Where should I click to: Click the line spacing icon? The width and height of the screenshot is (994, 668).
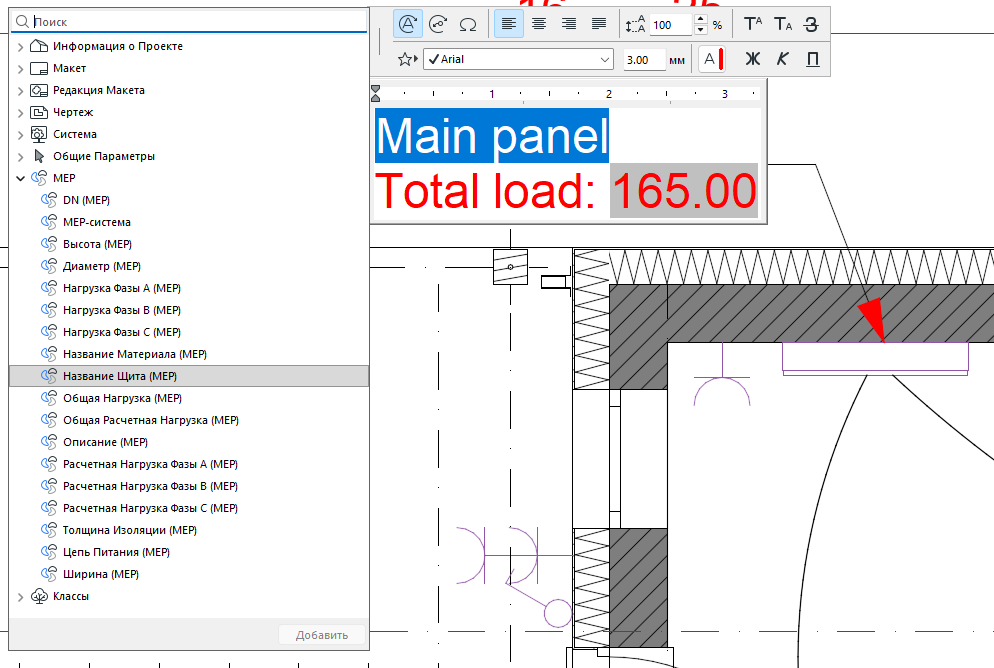coord(635,25)
